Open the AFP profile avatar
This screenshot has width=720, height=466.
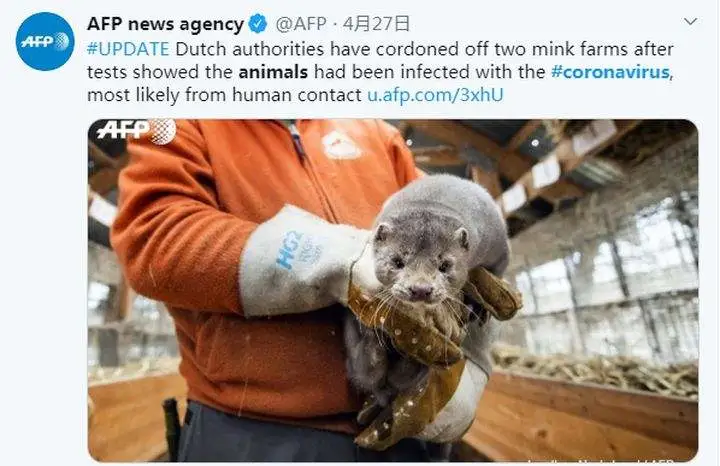[x=45, y=41]
